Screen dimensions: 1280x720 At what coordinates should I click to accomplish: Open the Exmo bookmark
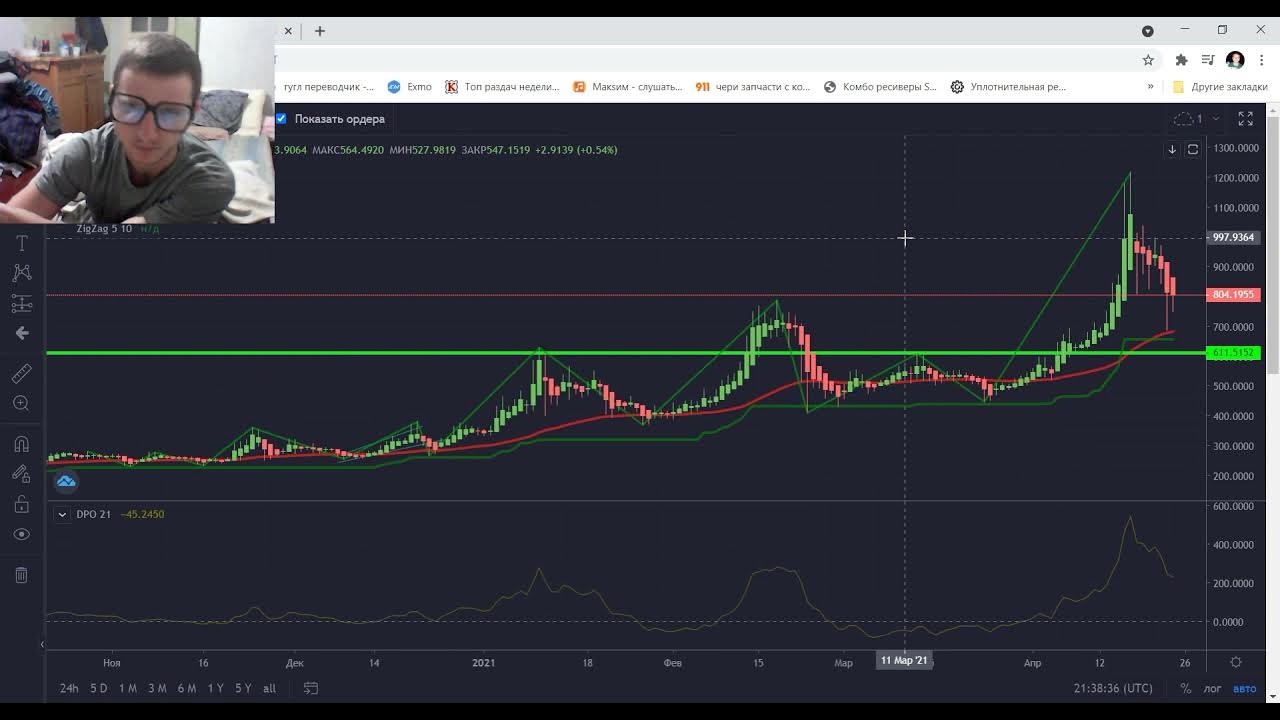tap(409, 87)
